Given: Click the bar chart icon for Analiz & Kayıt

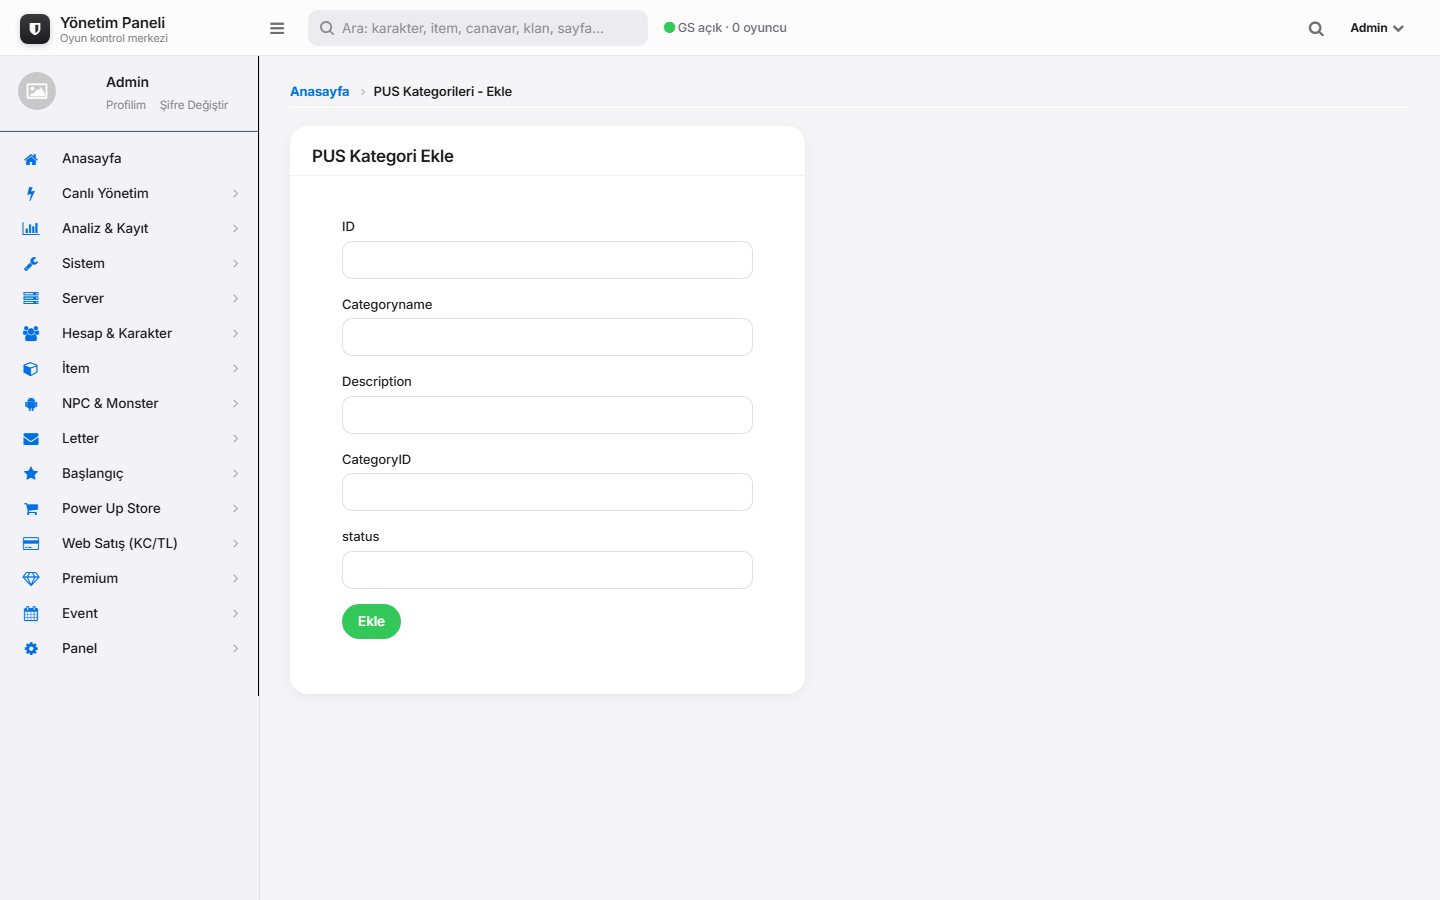Looking at the screenshot, I should (x=31, y=229).
